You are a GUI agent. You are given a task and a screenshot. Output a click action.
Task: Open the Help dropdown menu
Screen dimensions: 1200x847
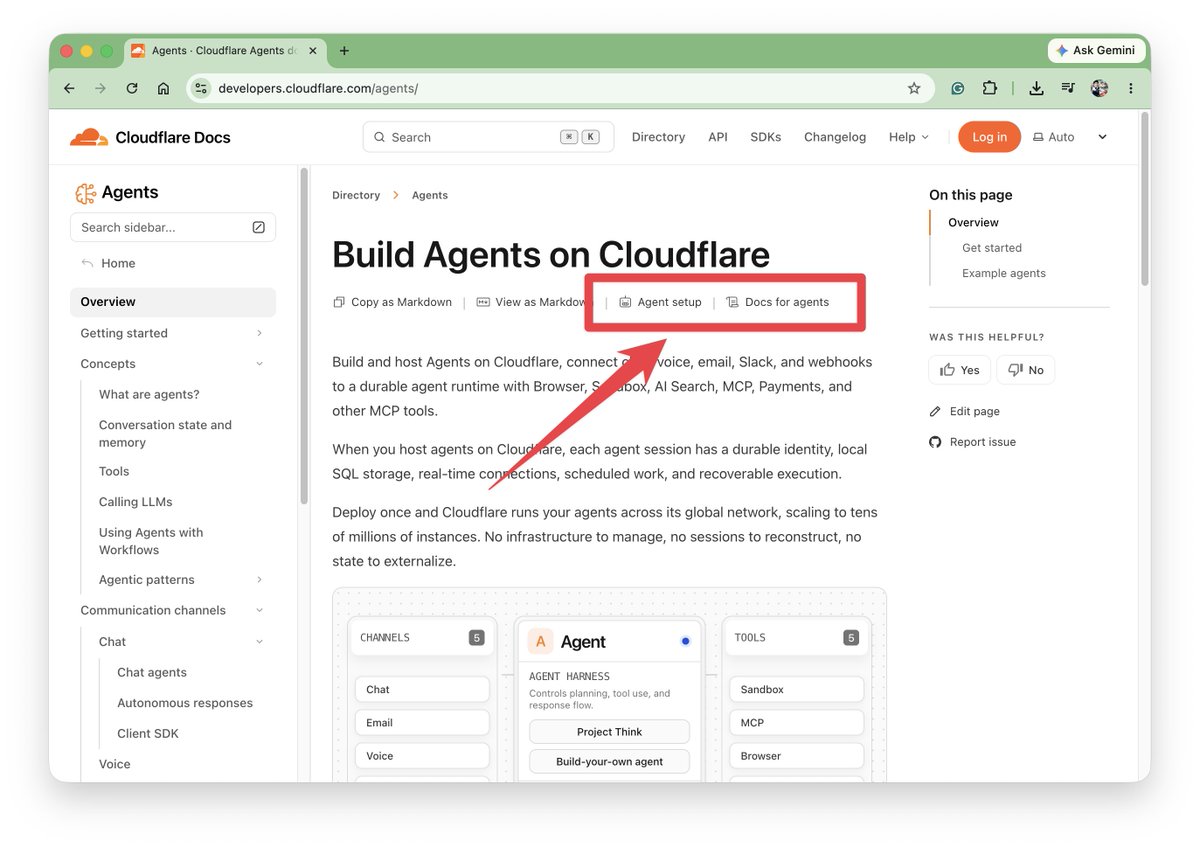[x=909, y=137]
